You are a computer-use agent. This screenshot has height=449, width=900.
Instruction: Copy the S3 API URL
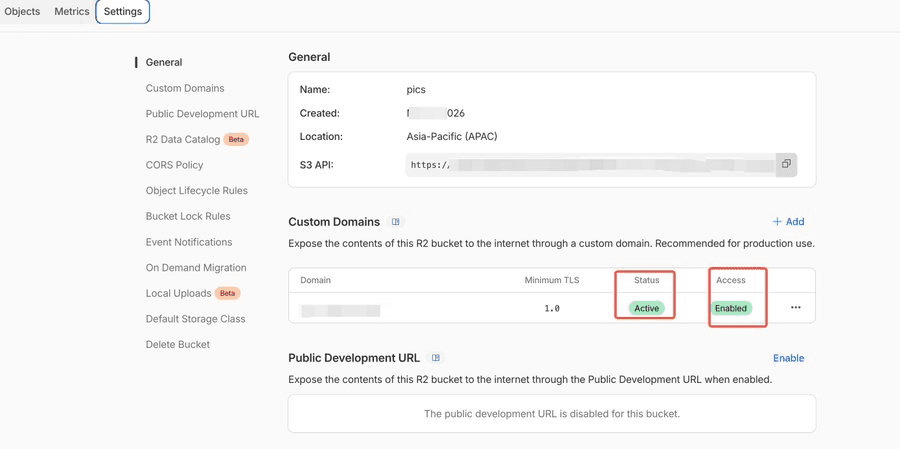(x=786, y=164)
